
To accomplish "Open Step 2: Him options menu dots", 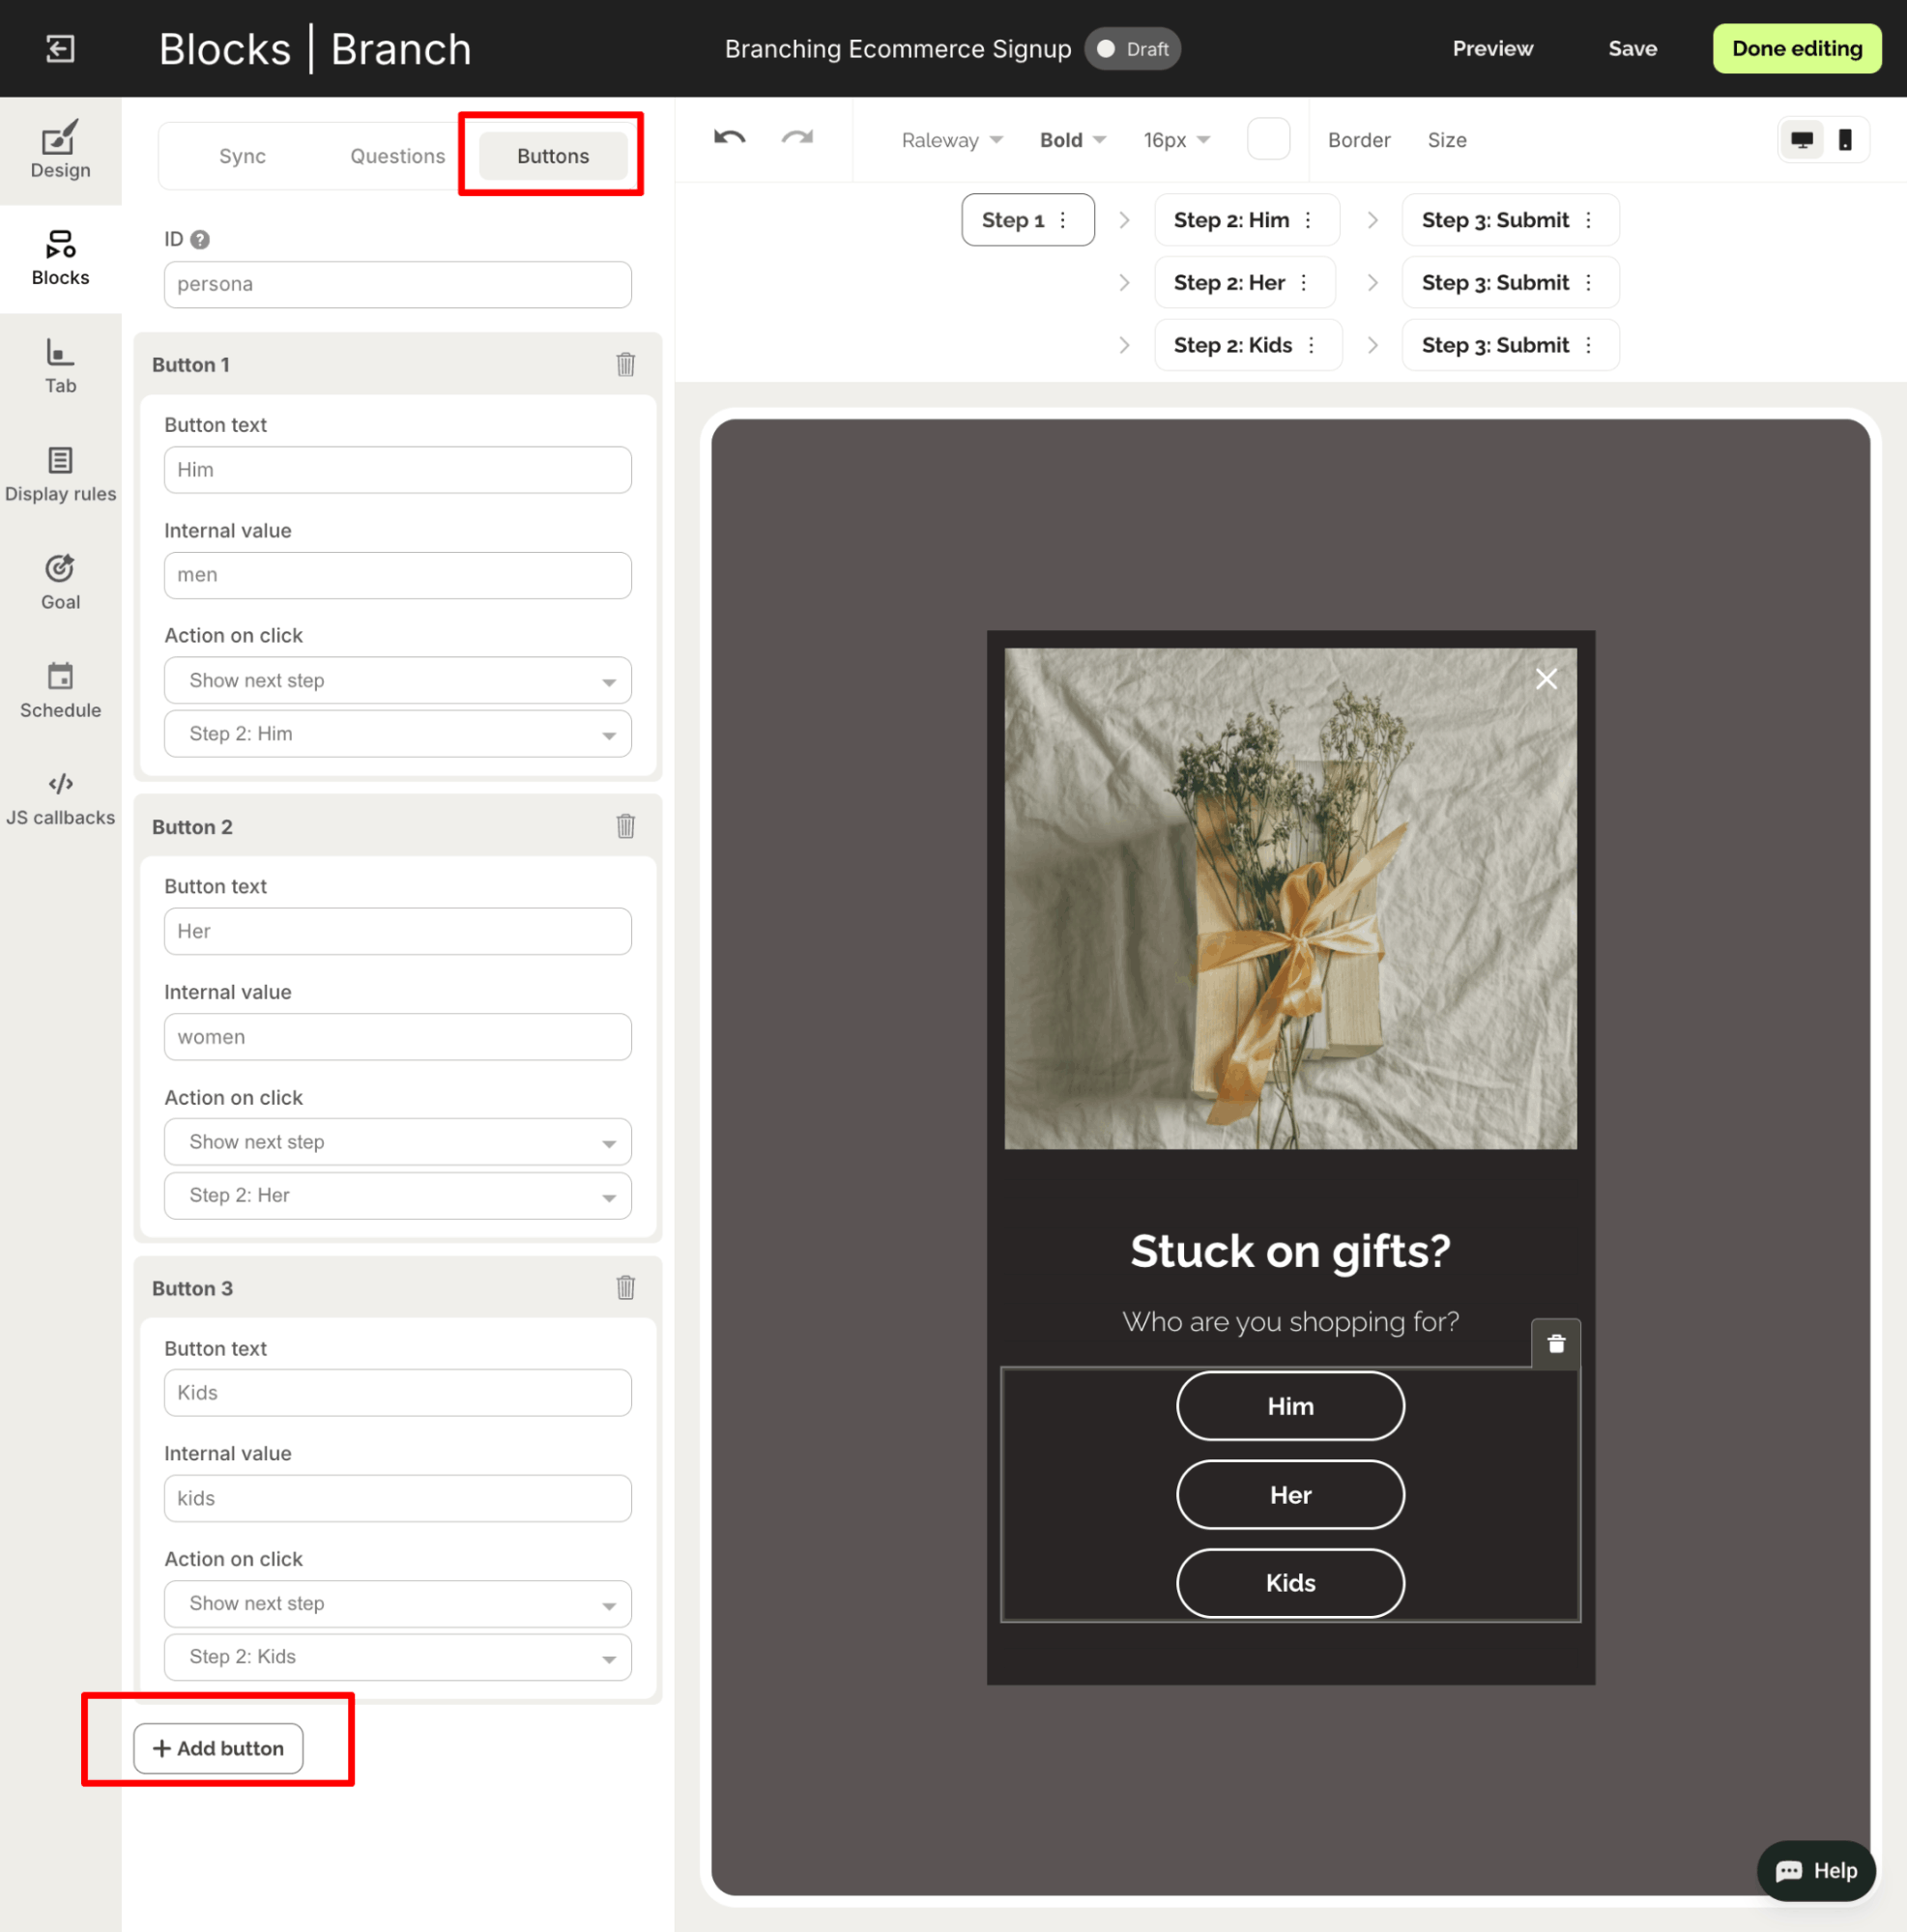I will coord(1308,220).
